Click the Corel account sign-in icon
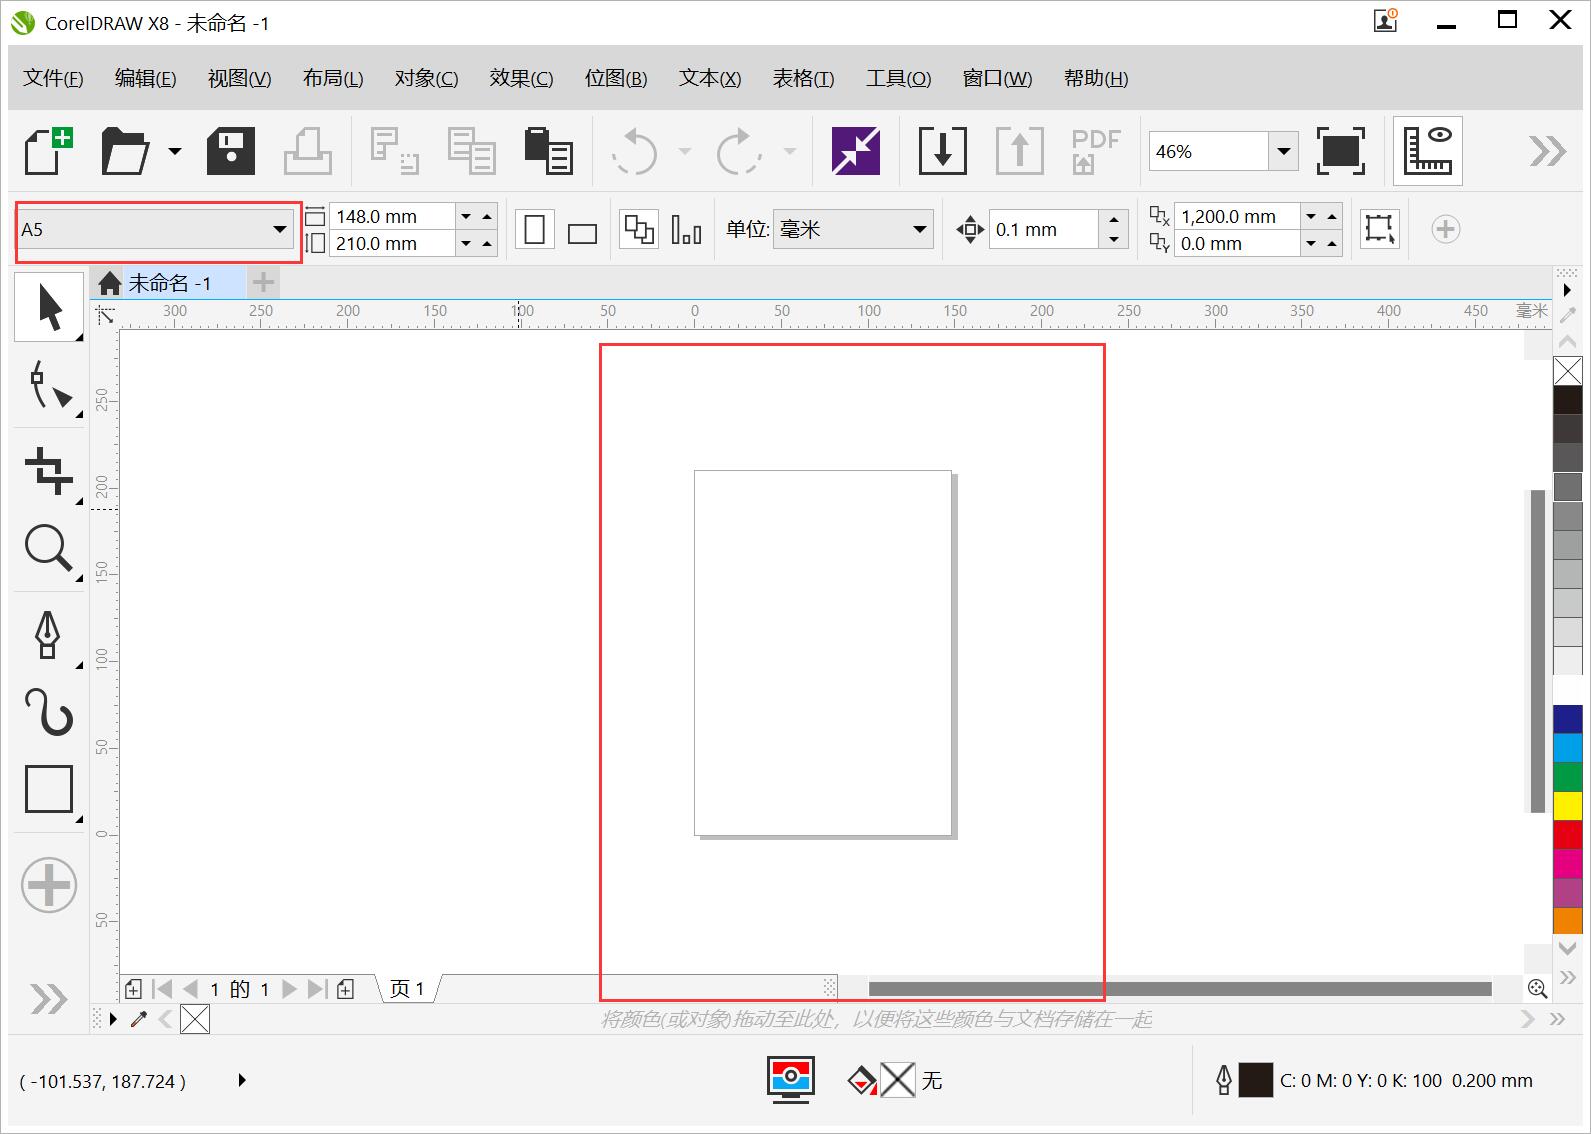This screenshot has height=1134, width=1591. point(1386,19)
